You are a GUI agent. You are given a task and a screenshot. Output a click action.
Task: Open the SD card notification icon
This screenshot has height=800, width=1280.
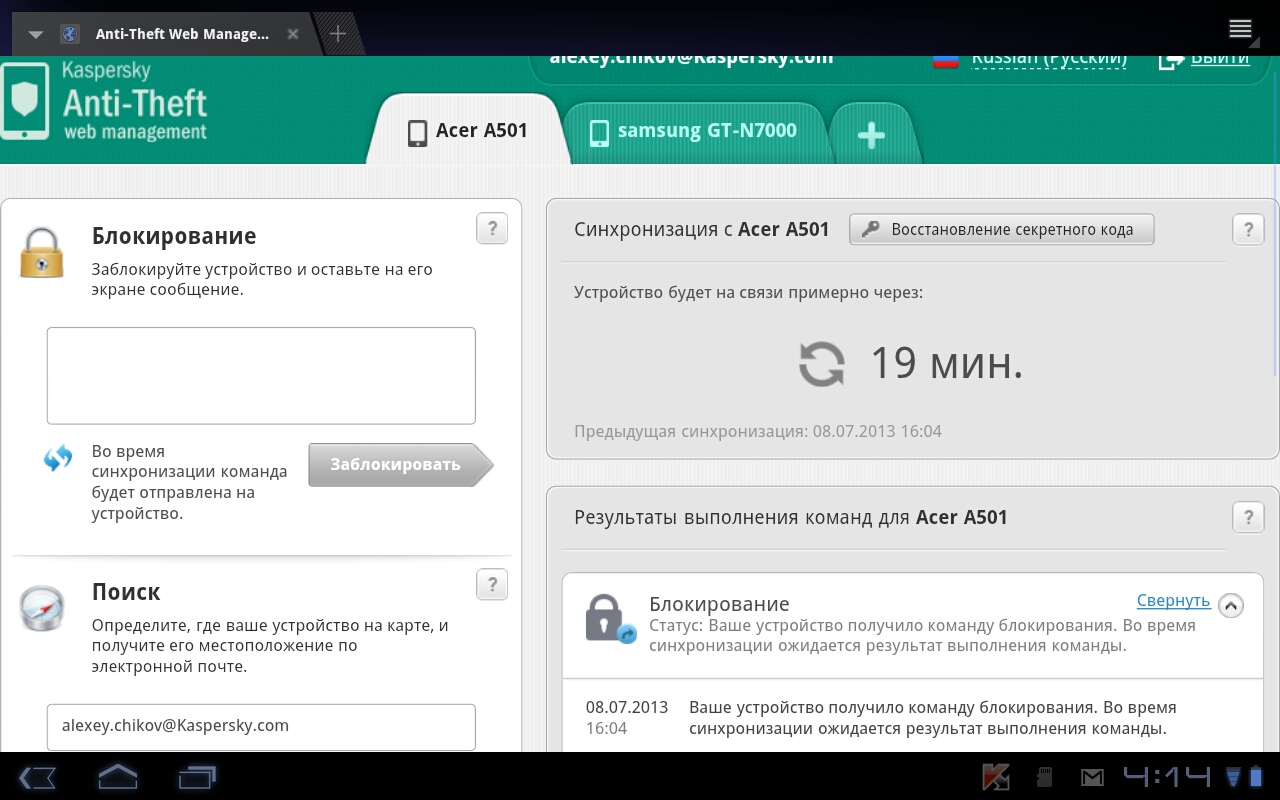[1043, 777]
